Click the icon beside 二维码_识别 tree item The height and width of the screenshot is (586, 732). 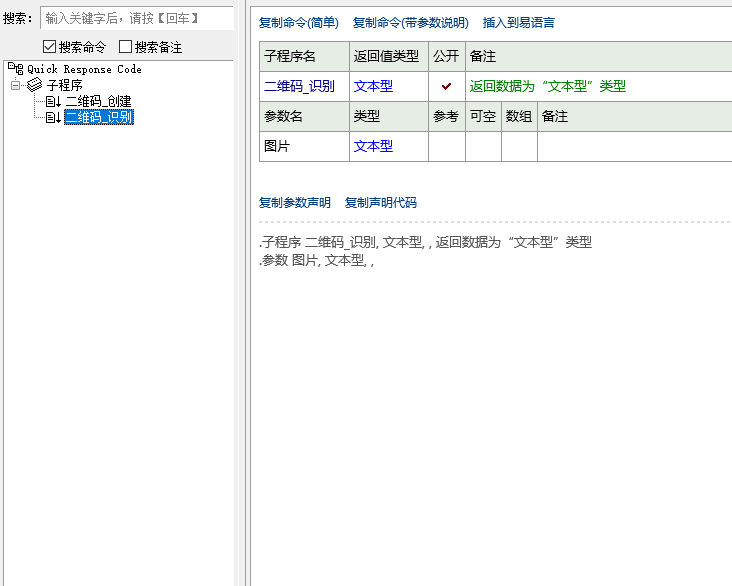[x=53, y=117]
